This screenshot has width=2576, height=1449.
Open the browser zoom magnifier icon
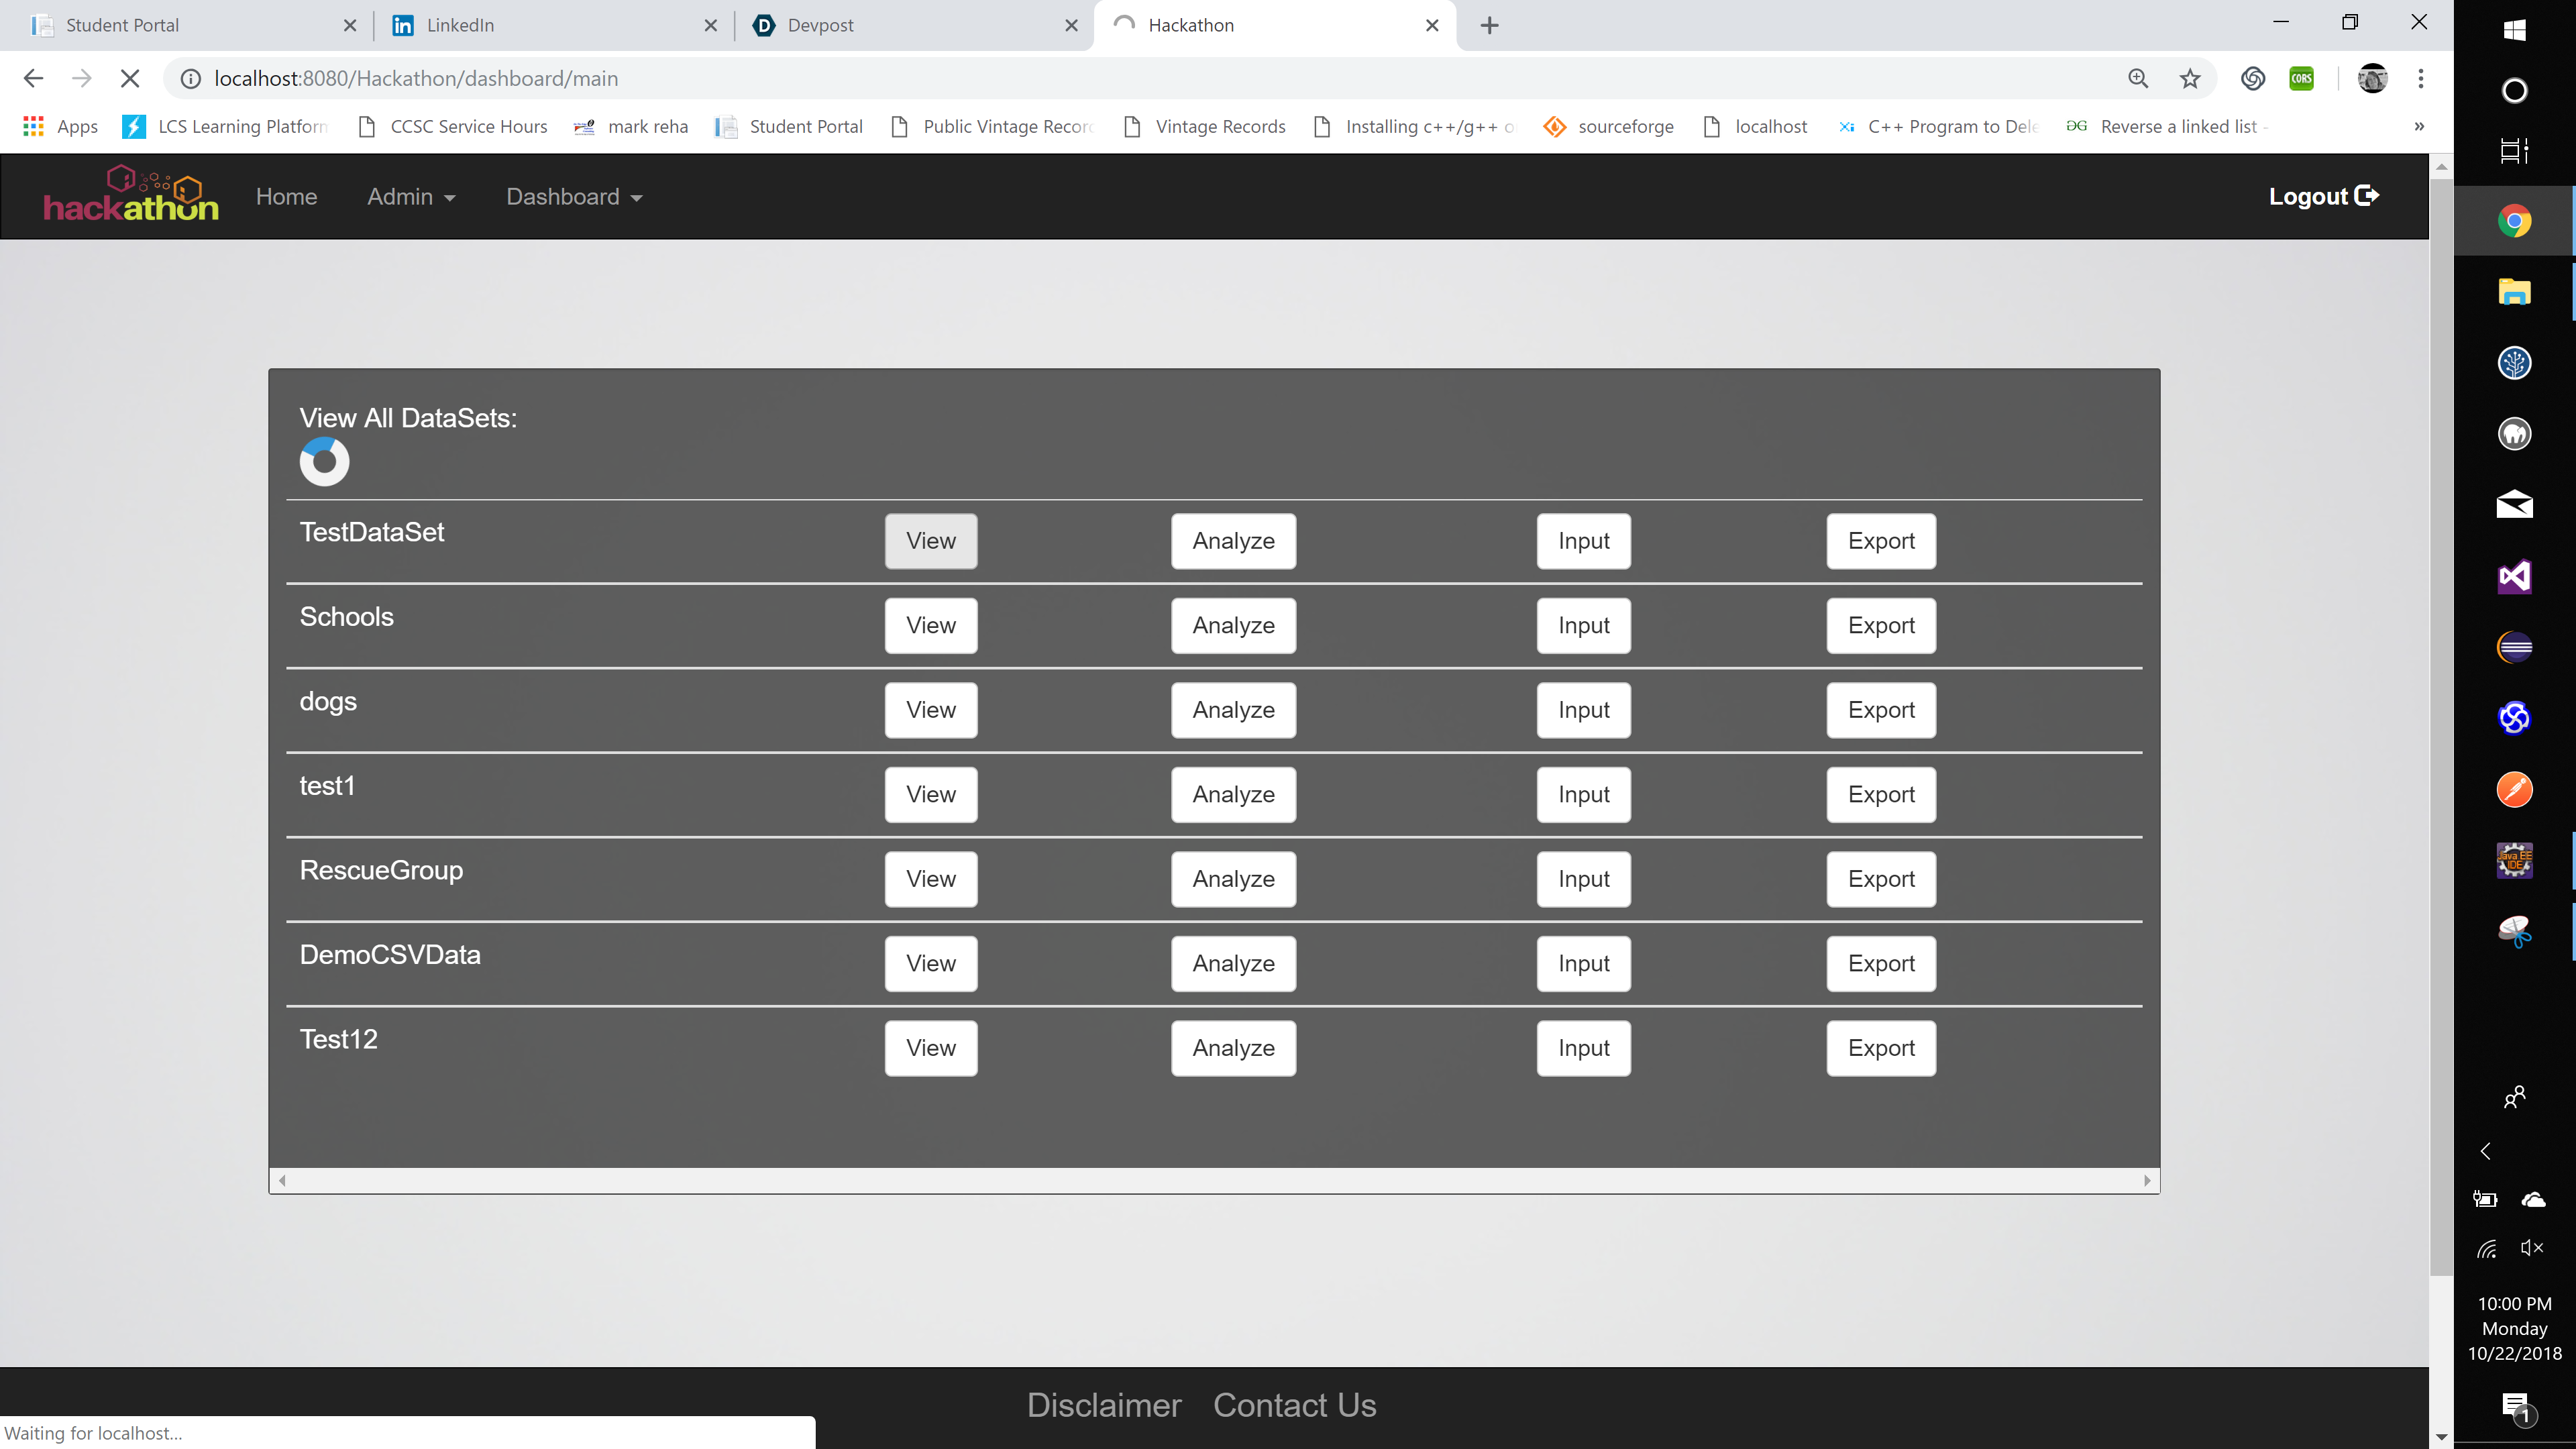(x=2138, y=78)
